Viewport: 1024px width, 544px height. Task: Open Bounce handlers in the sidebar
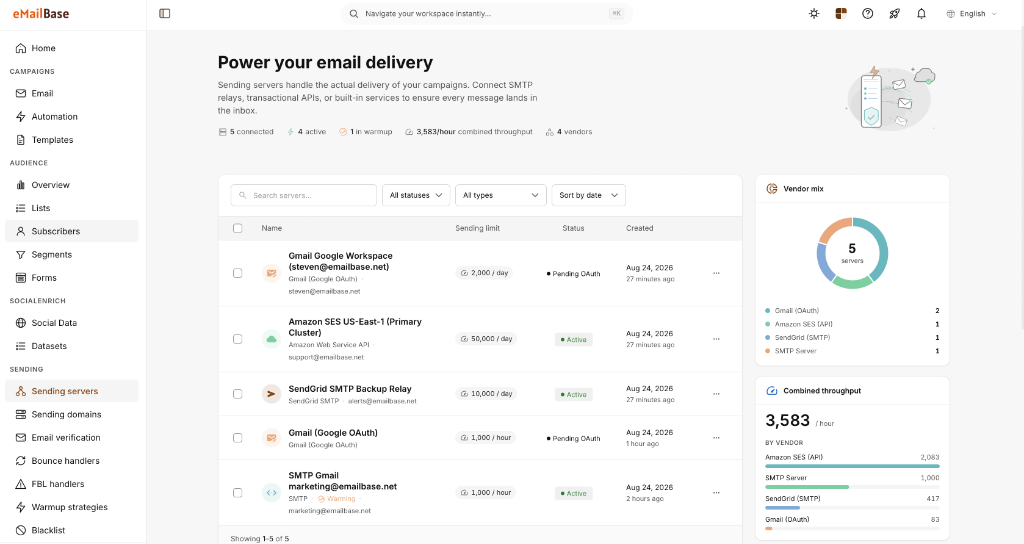[72, 461]
